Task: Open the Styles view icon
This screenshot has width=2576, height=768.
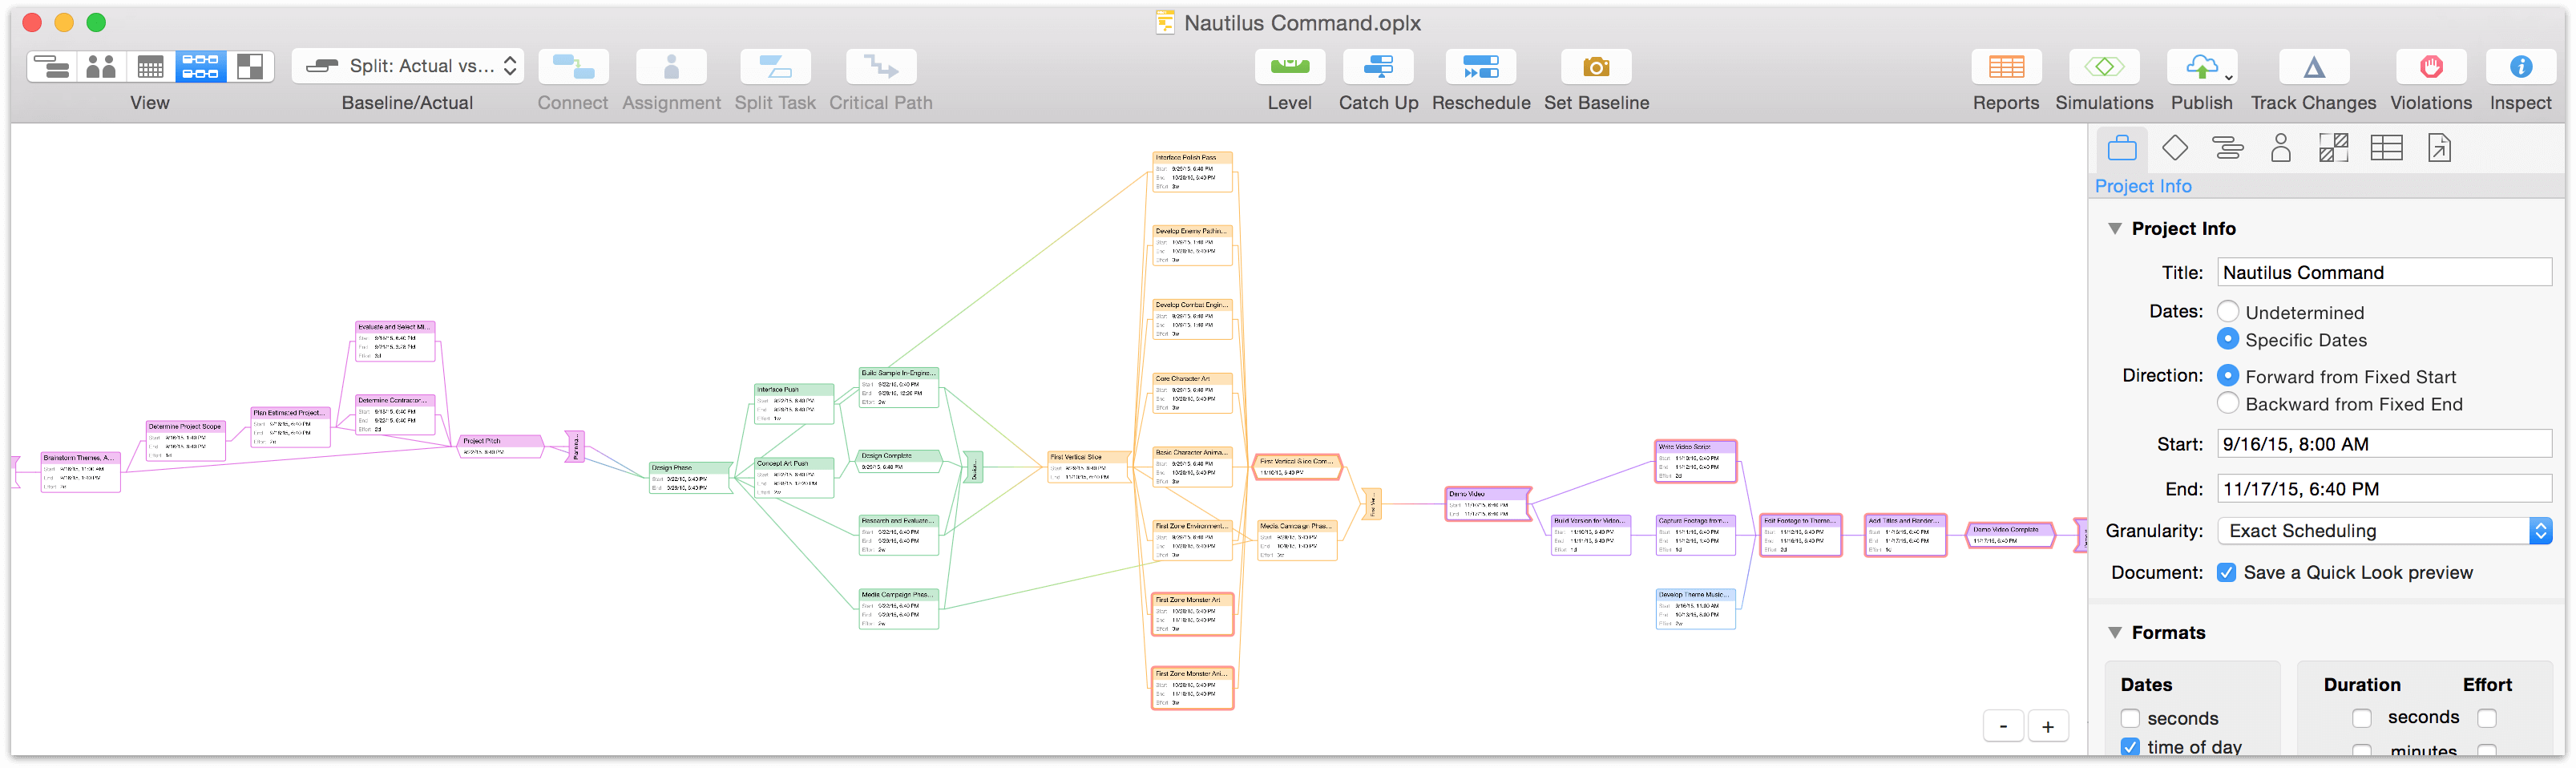Action: [x=250, y=67]
